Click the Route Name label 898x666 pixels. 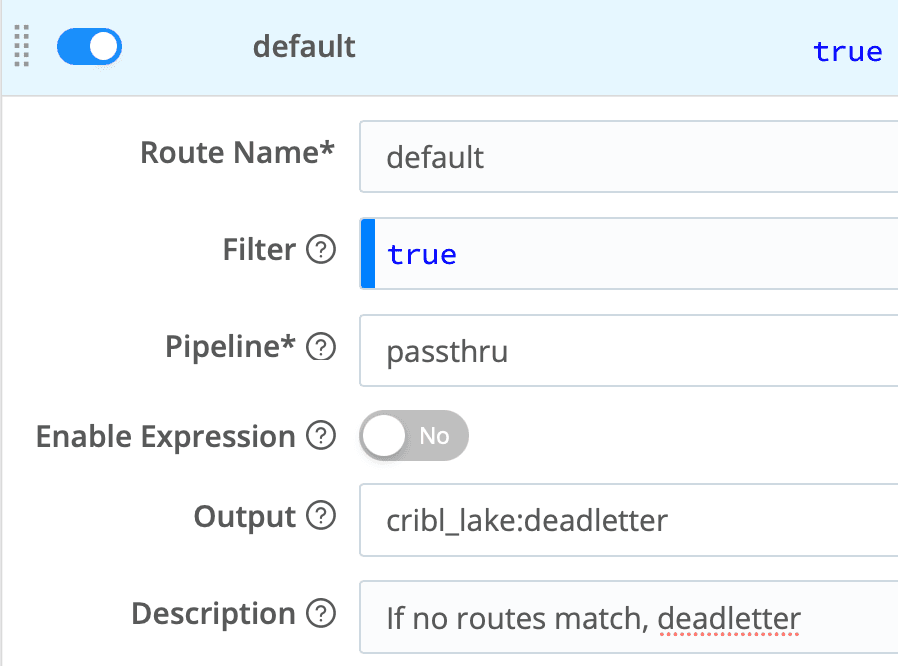[236, 153]
